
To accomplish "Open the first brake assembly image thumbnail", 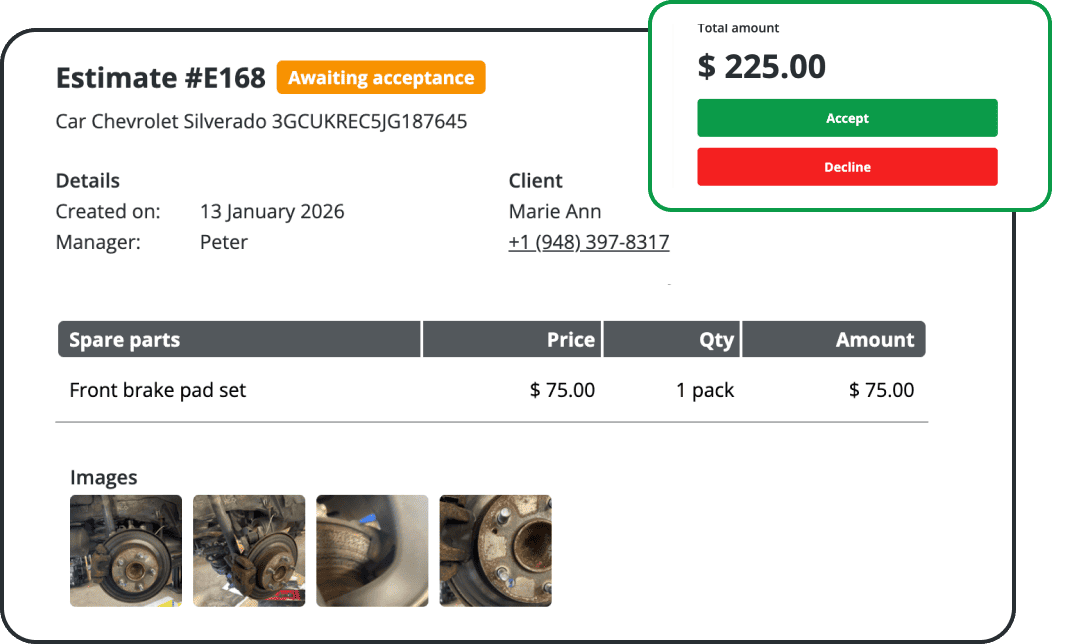I will pos(125,550).
